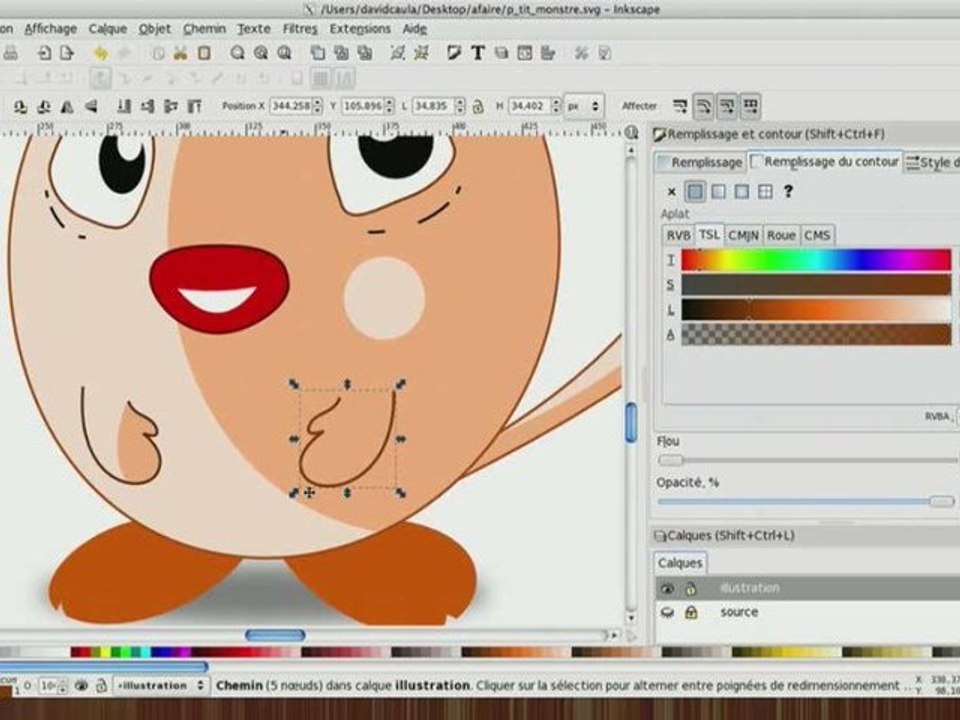Image resolution: width=960 pixels, height=720 pixels.
Task: Open Align and Distribute icon
Action: pyautogui.click(x=548, y=54)
